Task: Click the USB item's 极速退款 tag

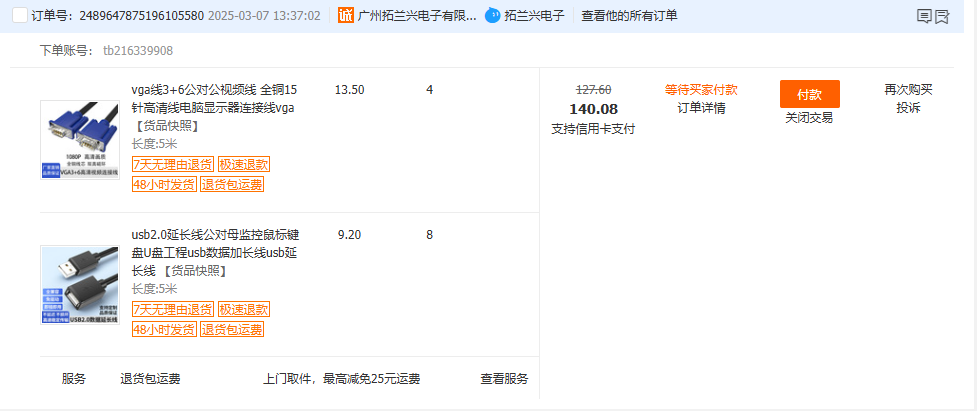Action: (244, 309)
